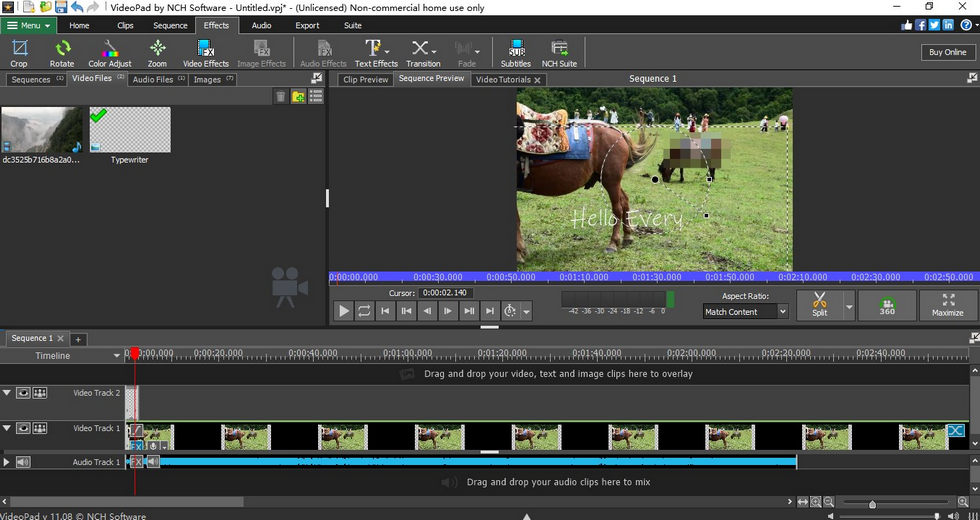Viewport: 980px width, 520px height.
Task: Open the Aspect Ratio Match Content dropdown
Action: click(x=746, y=311)
